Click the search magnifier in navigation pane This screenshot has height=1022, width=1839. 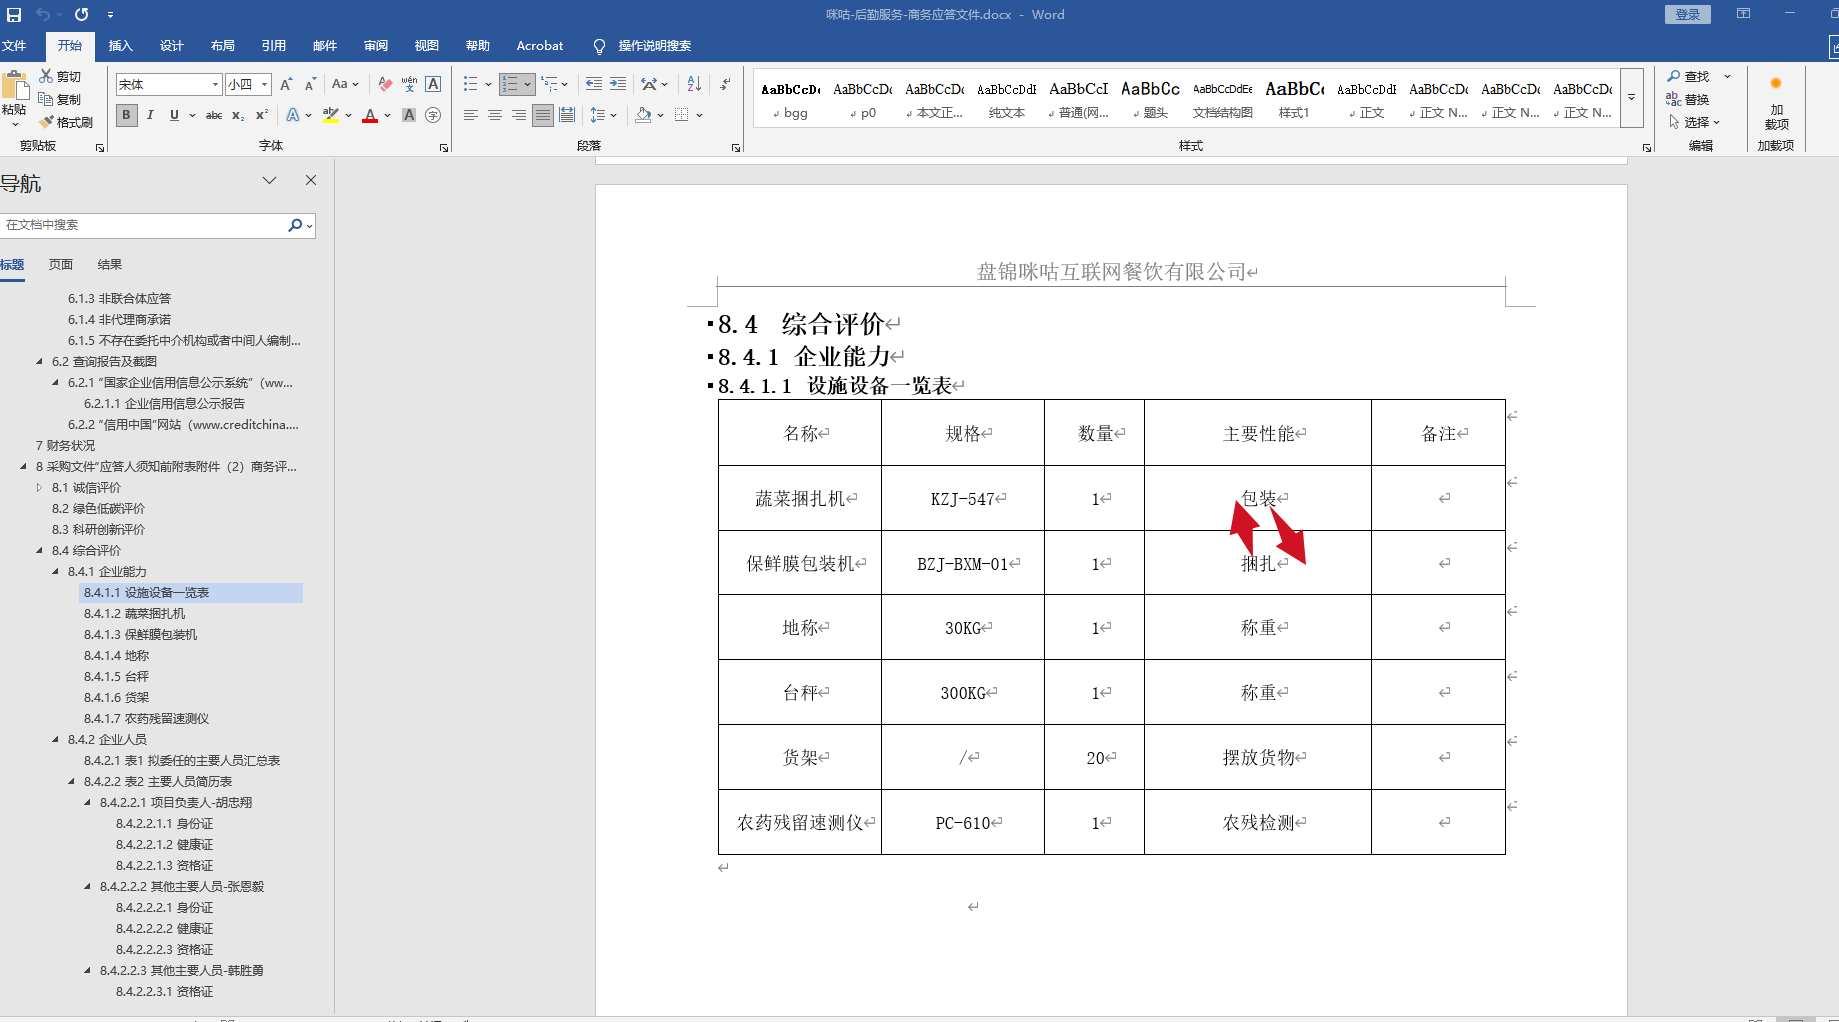[295, 225]
